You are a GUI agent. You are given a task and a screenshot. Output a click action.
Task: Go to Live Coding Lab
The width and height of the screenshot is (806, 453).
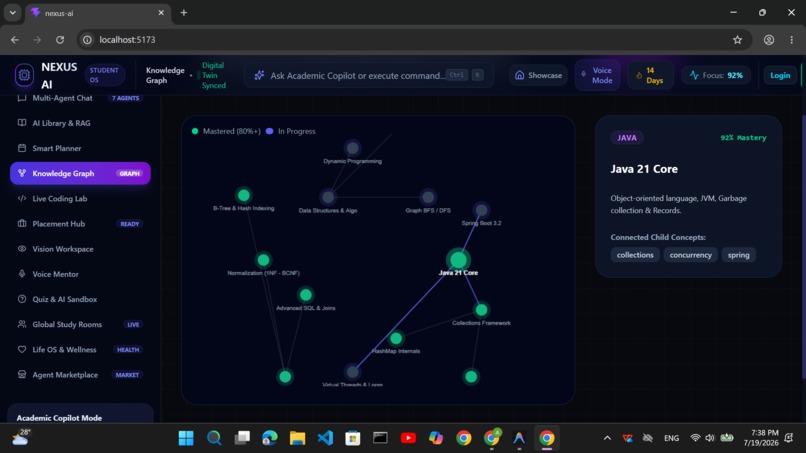[80, 198]
